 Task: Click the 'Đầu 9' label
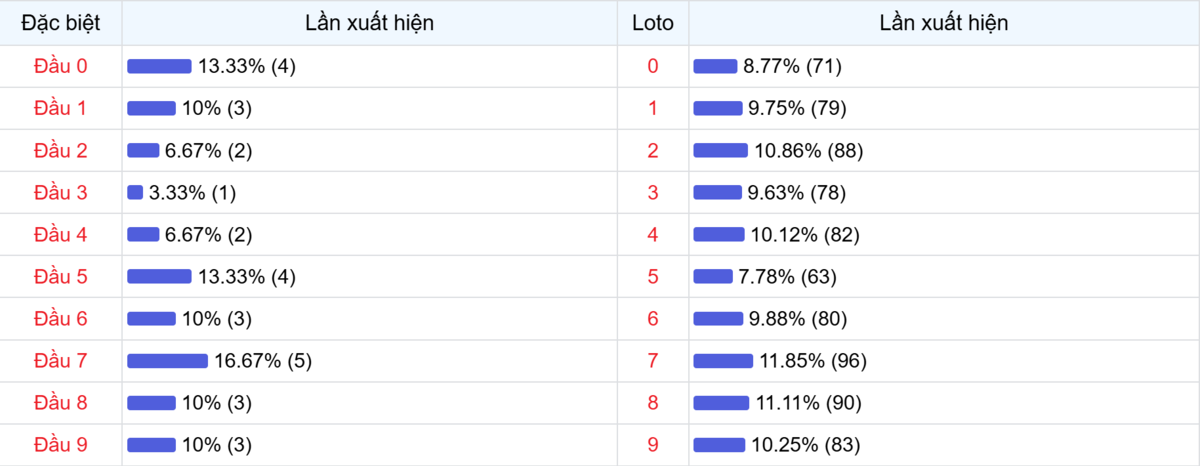pyautogui.click(x=61, y=445)
